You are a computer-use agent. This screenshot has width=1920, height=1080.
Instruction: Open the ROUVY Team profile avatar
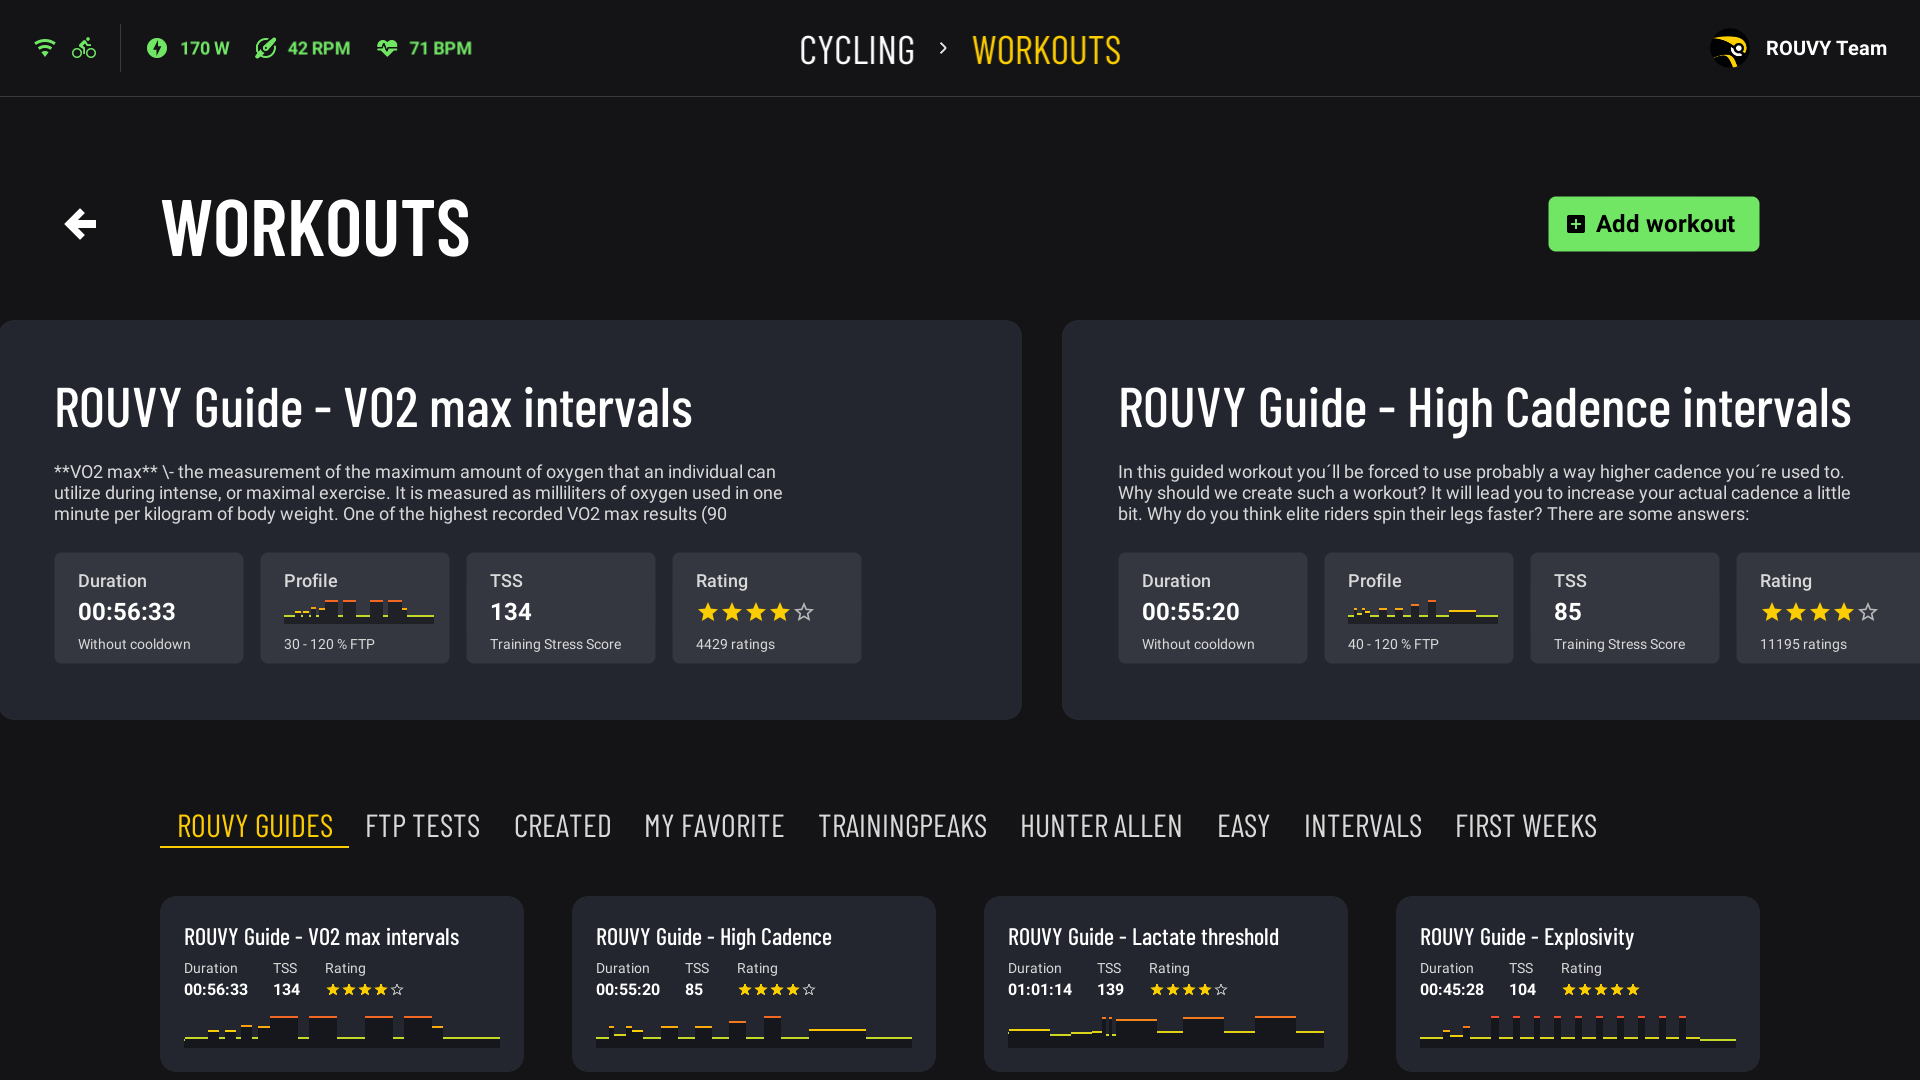tap(1729, 49)
